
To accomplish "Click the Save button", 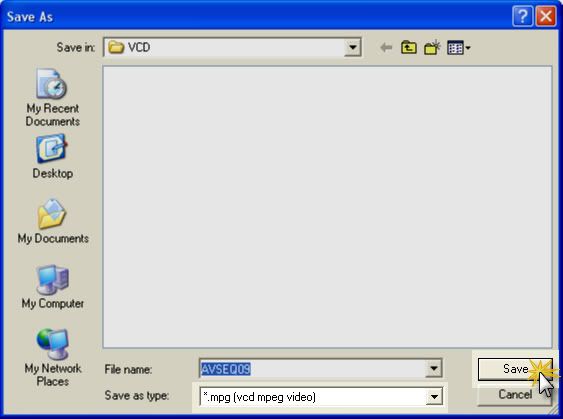I will pyautogui.click(x=515, y=369).
